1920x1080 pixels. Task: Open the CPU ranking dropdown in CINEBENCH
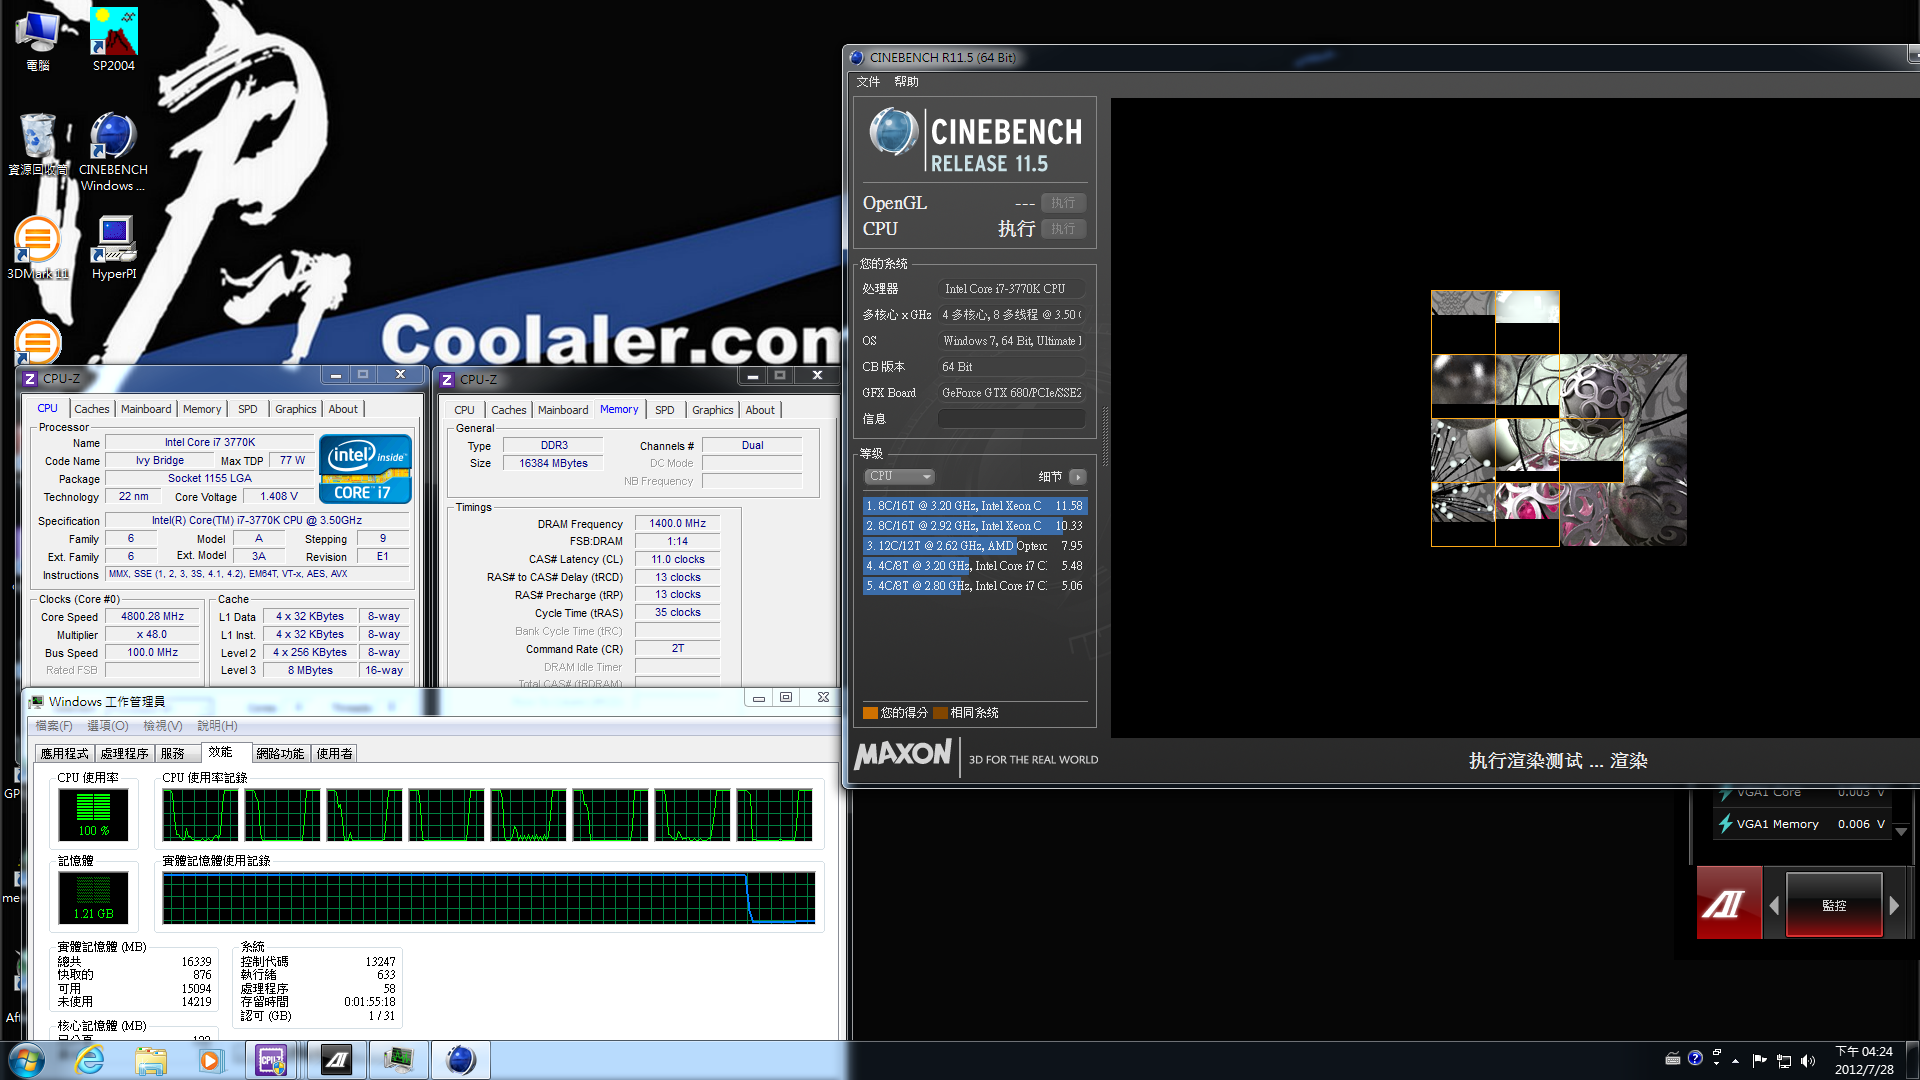point(899,477)
